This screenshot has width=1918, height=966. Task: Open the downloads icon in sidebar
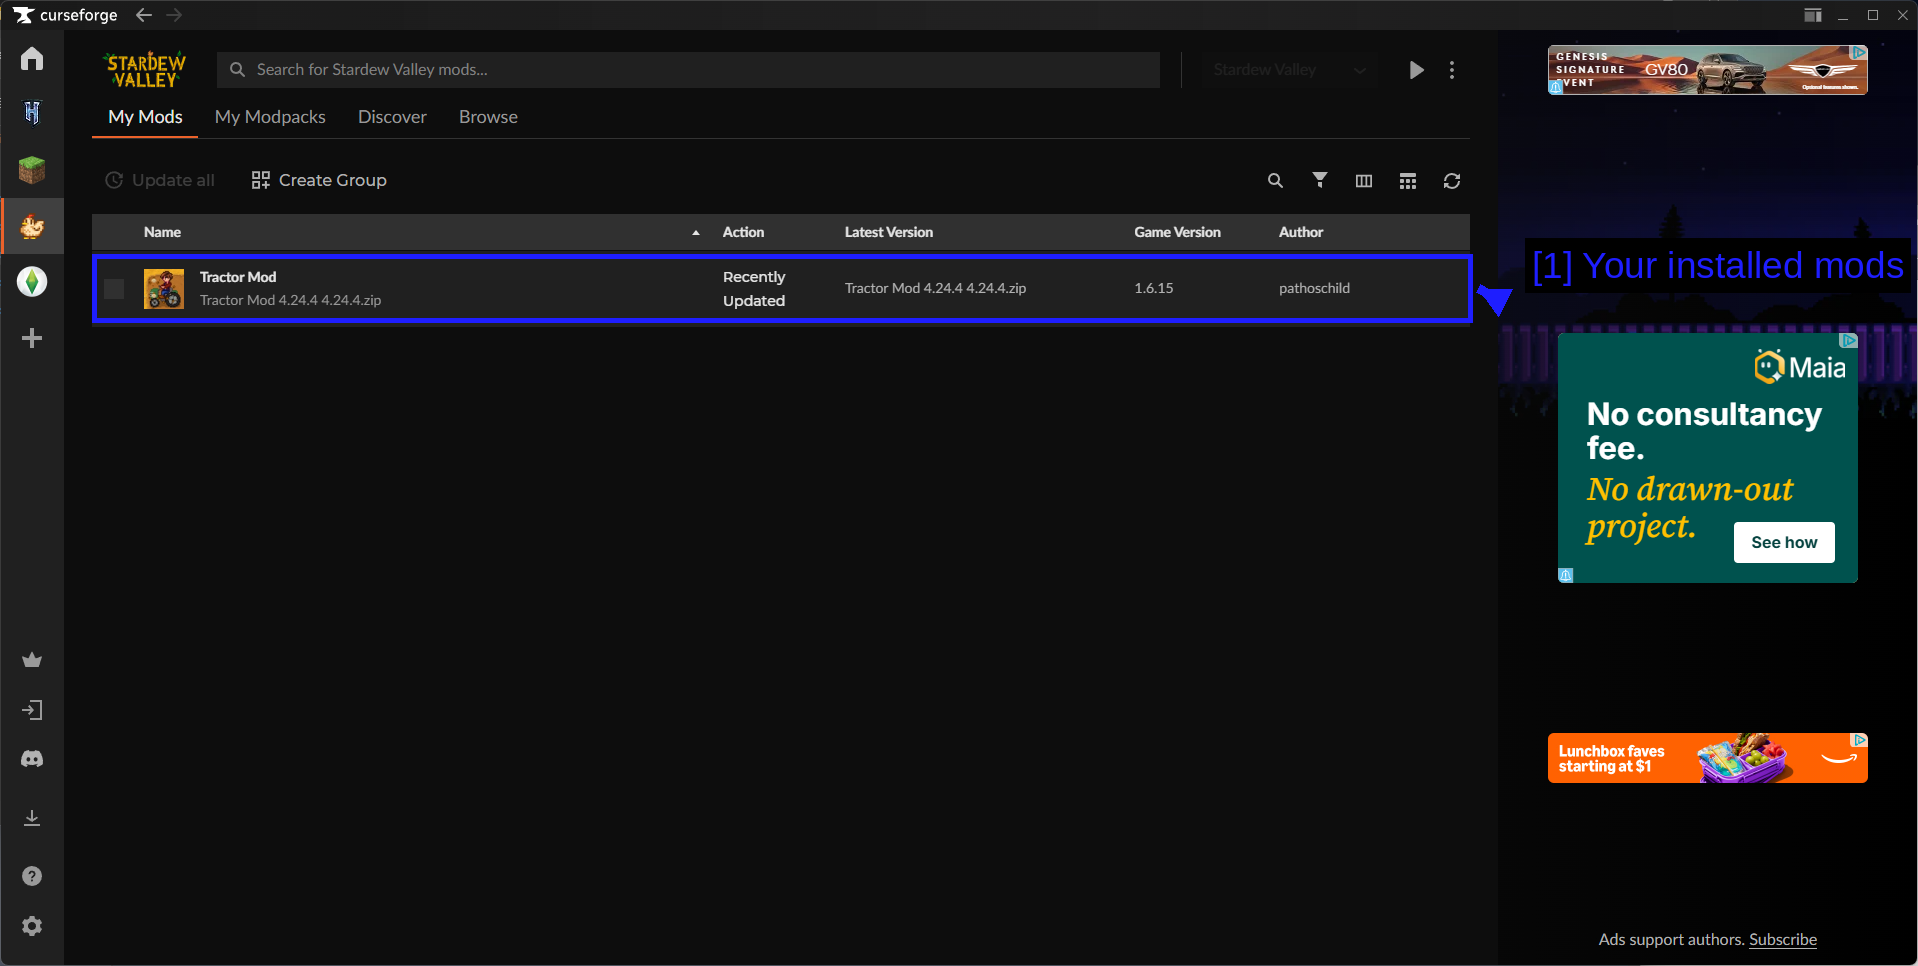[32, 818]
